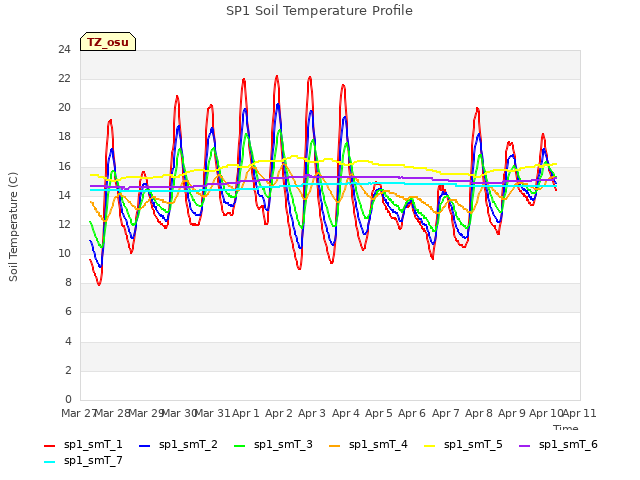Select the sp1_smT_7 legend label

pos(93,460)
